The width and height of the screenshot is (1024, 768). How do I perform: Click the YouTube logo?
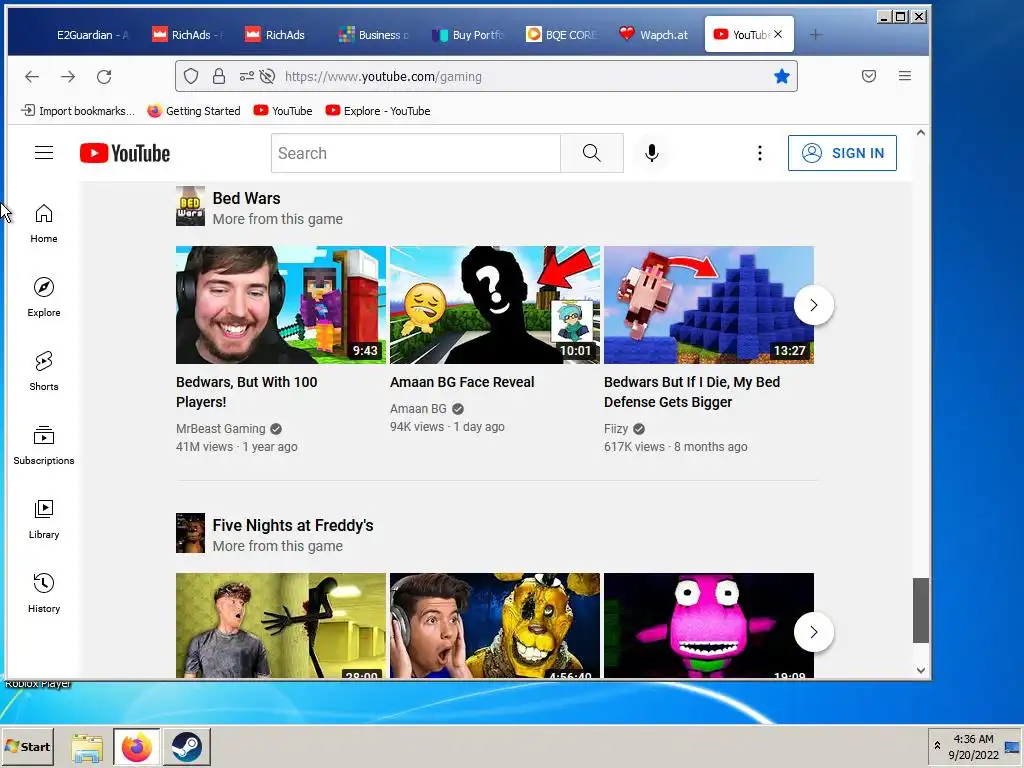[x=125, y=153]
